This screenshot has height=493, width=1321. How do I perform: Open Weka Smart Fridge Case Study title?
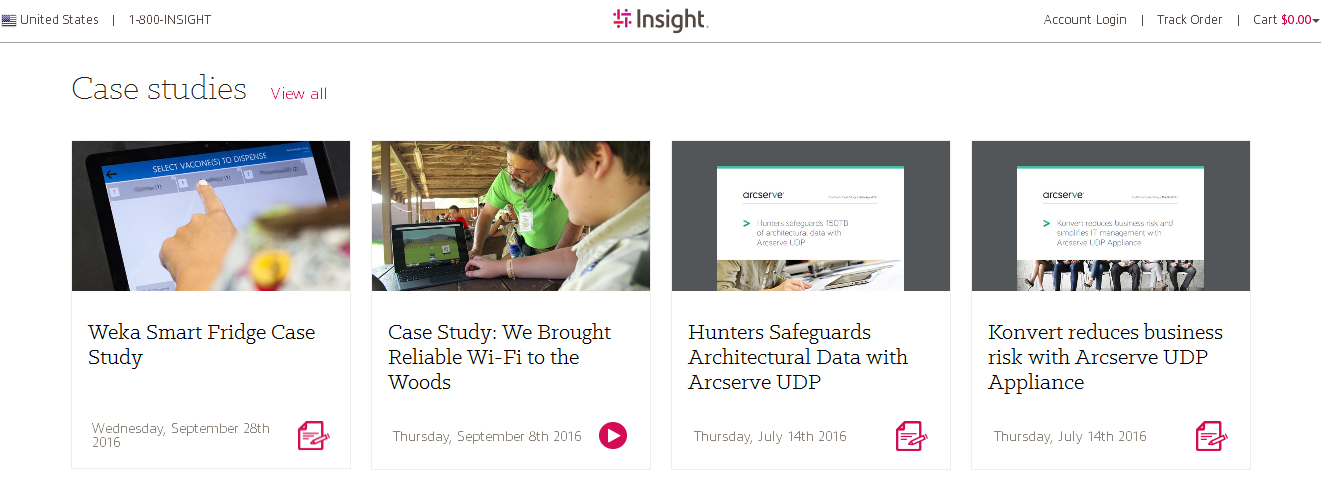point(201,345)
